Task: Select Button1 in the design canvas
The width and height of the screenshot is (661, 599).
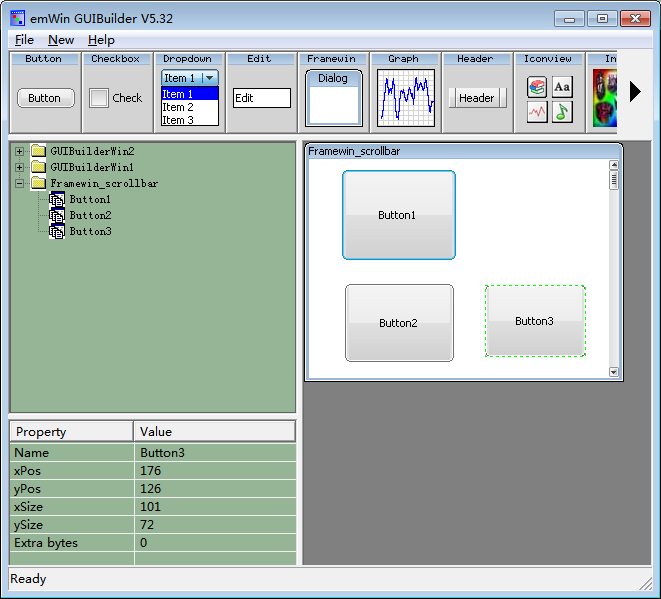Action: (x=399, y=215)
